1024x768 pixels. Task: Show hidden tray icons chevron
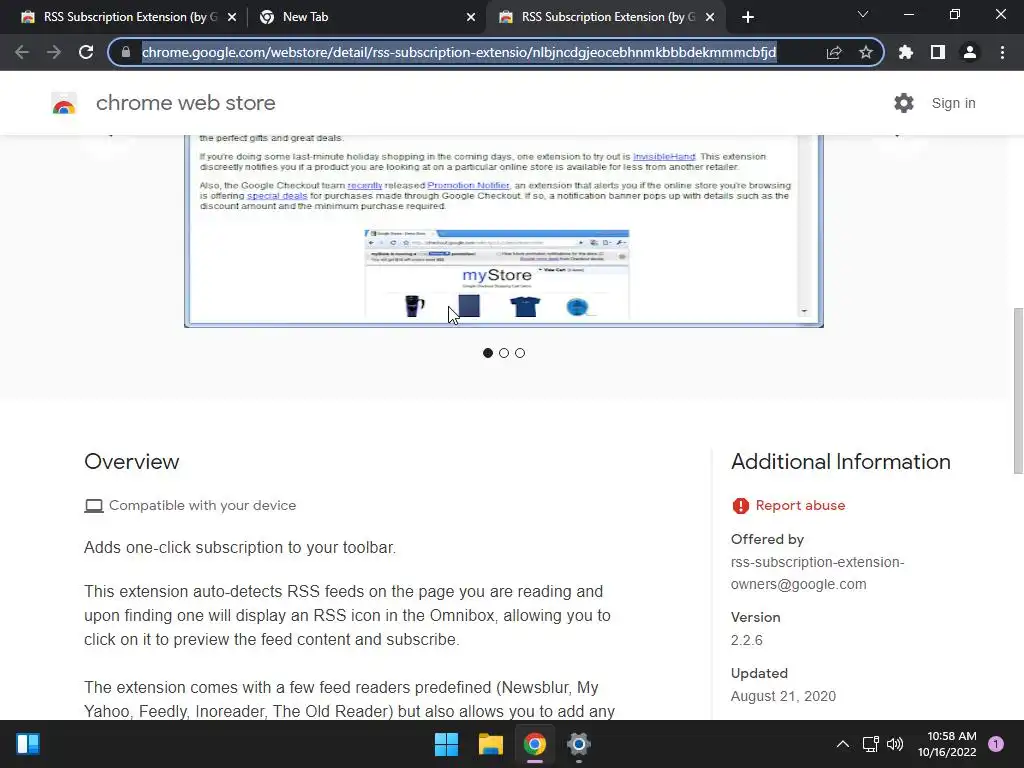pos(843,744)
